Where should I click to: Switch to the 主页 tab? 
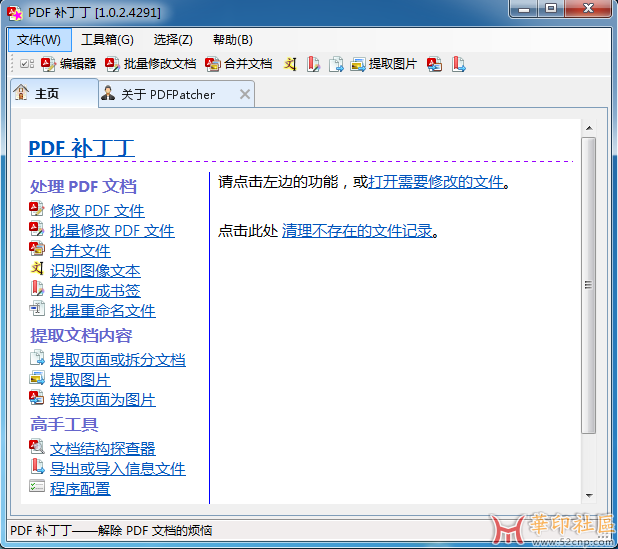point(54,93)
